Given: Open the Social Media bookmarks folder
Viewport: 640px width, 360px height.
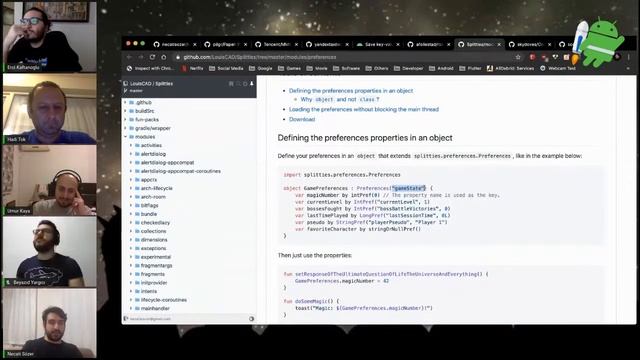Looking at the screenshot, I should click(x=226, y=69).
